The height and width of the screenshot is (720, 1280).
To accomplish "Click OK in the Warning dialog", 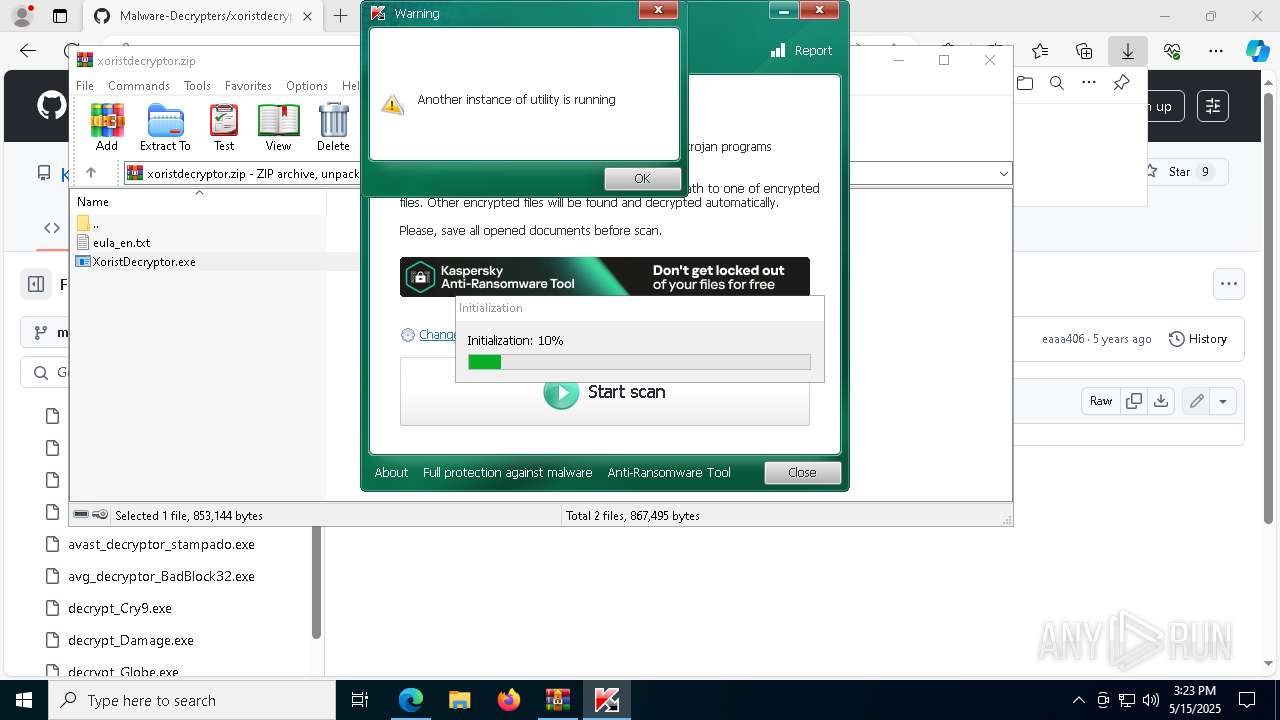I will coord(642,178).
